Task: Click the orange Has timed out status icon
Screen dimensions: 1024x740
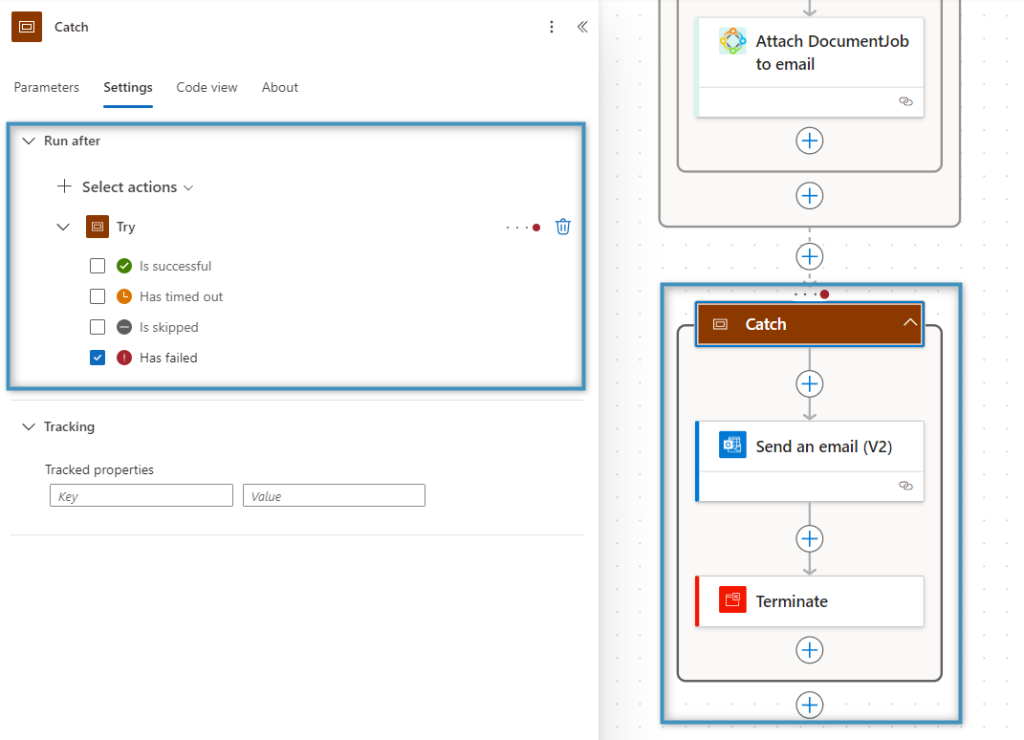Action: [x=124, y=297]
